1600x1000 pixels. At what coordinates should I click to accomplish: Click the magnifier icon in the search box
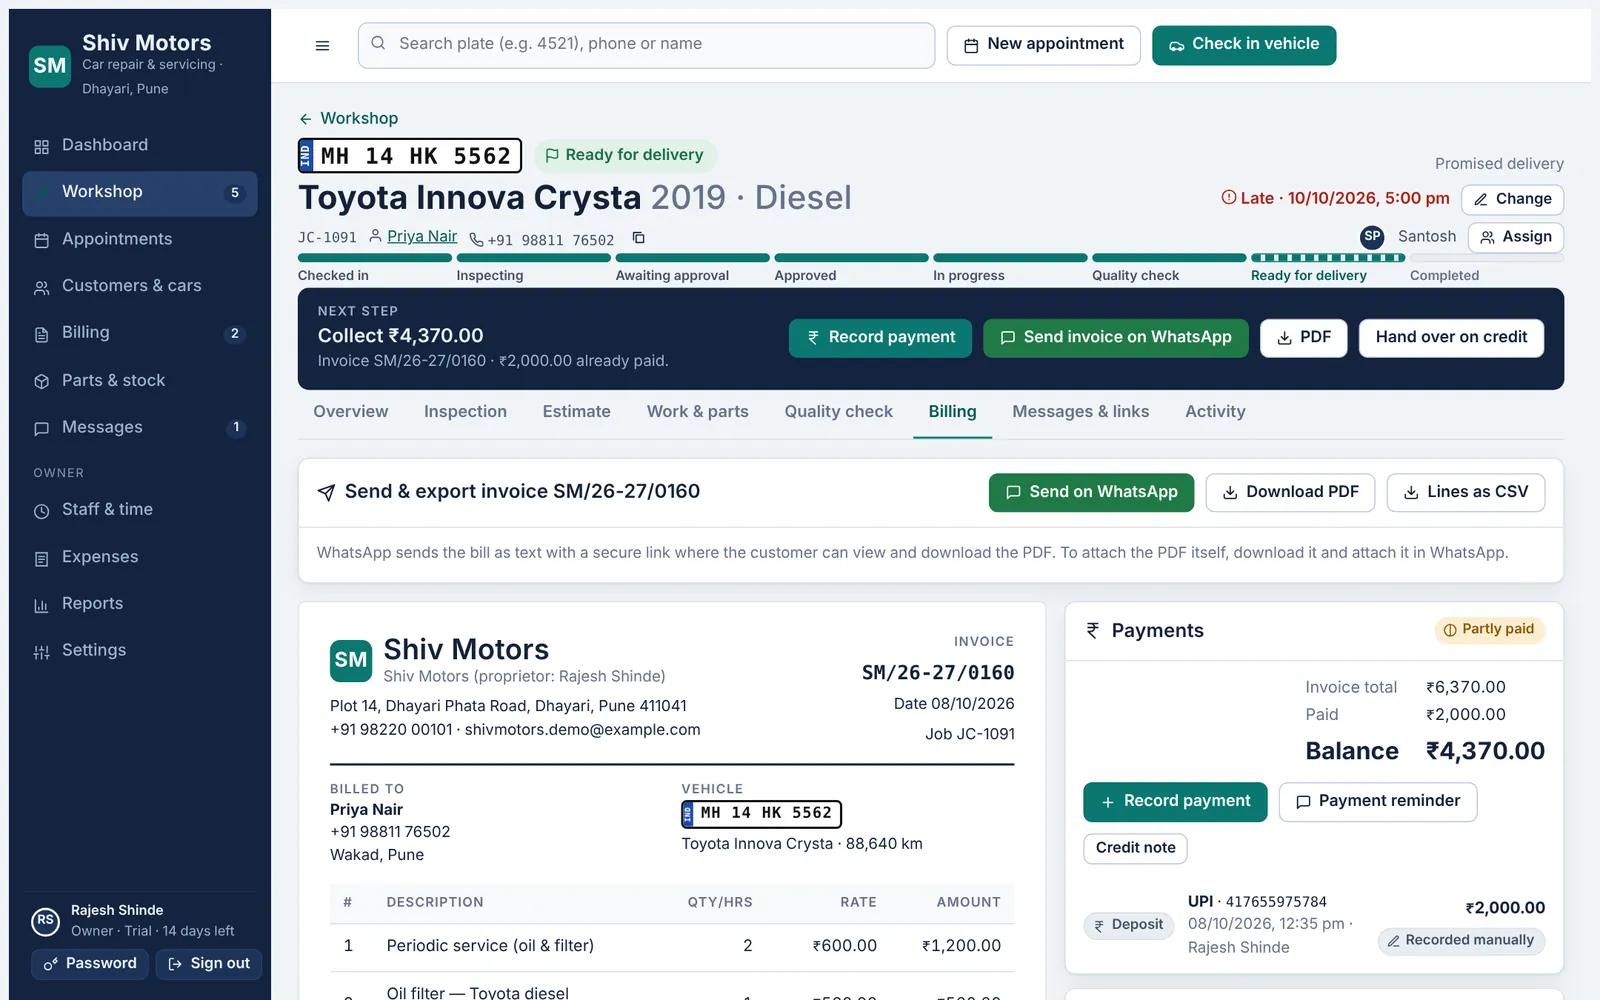(x=378, y=43)
